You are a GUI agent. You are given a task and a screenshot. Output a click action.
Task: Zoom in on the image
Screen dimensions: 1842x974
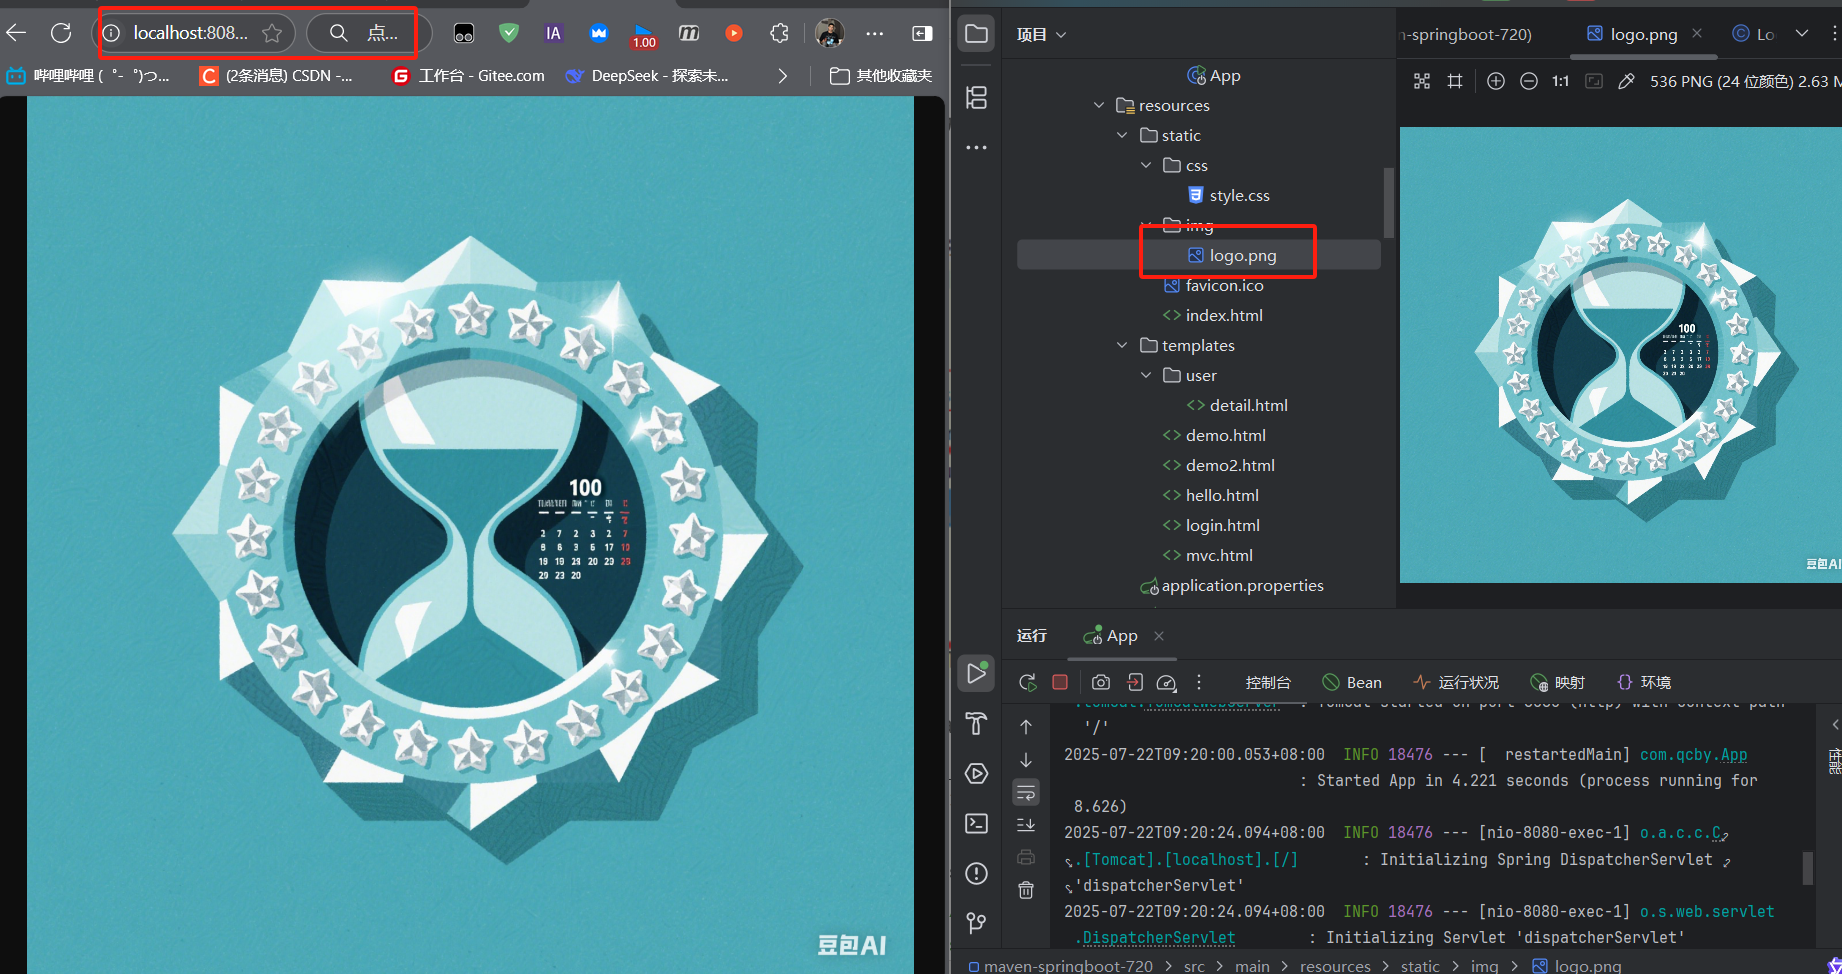(x=1496, y=81)
